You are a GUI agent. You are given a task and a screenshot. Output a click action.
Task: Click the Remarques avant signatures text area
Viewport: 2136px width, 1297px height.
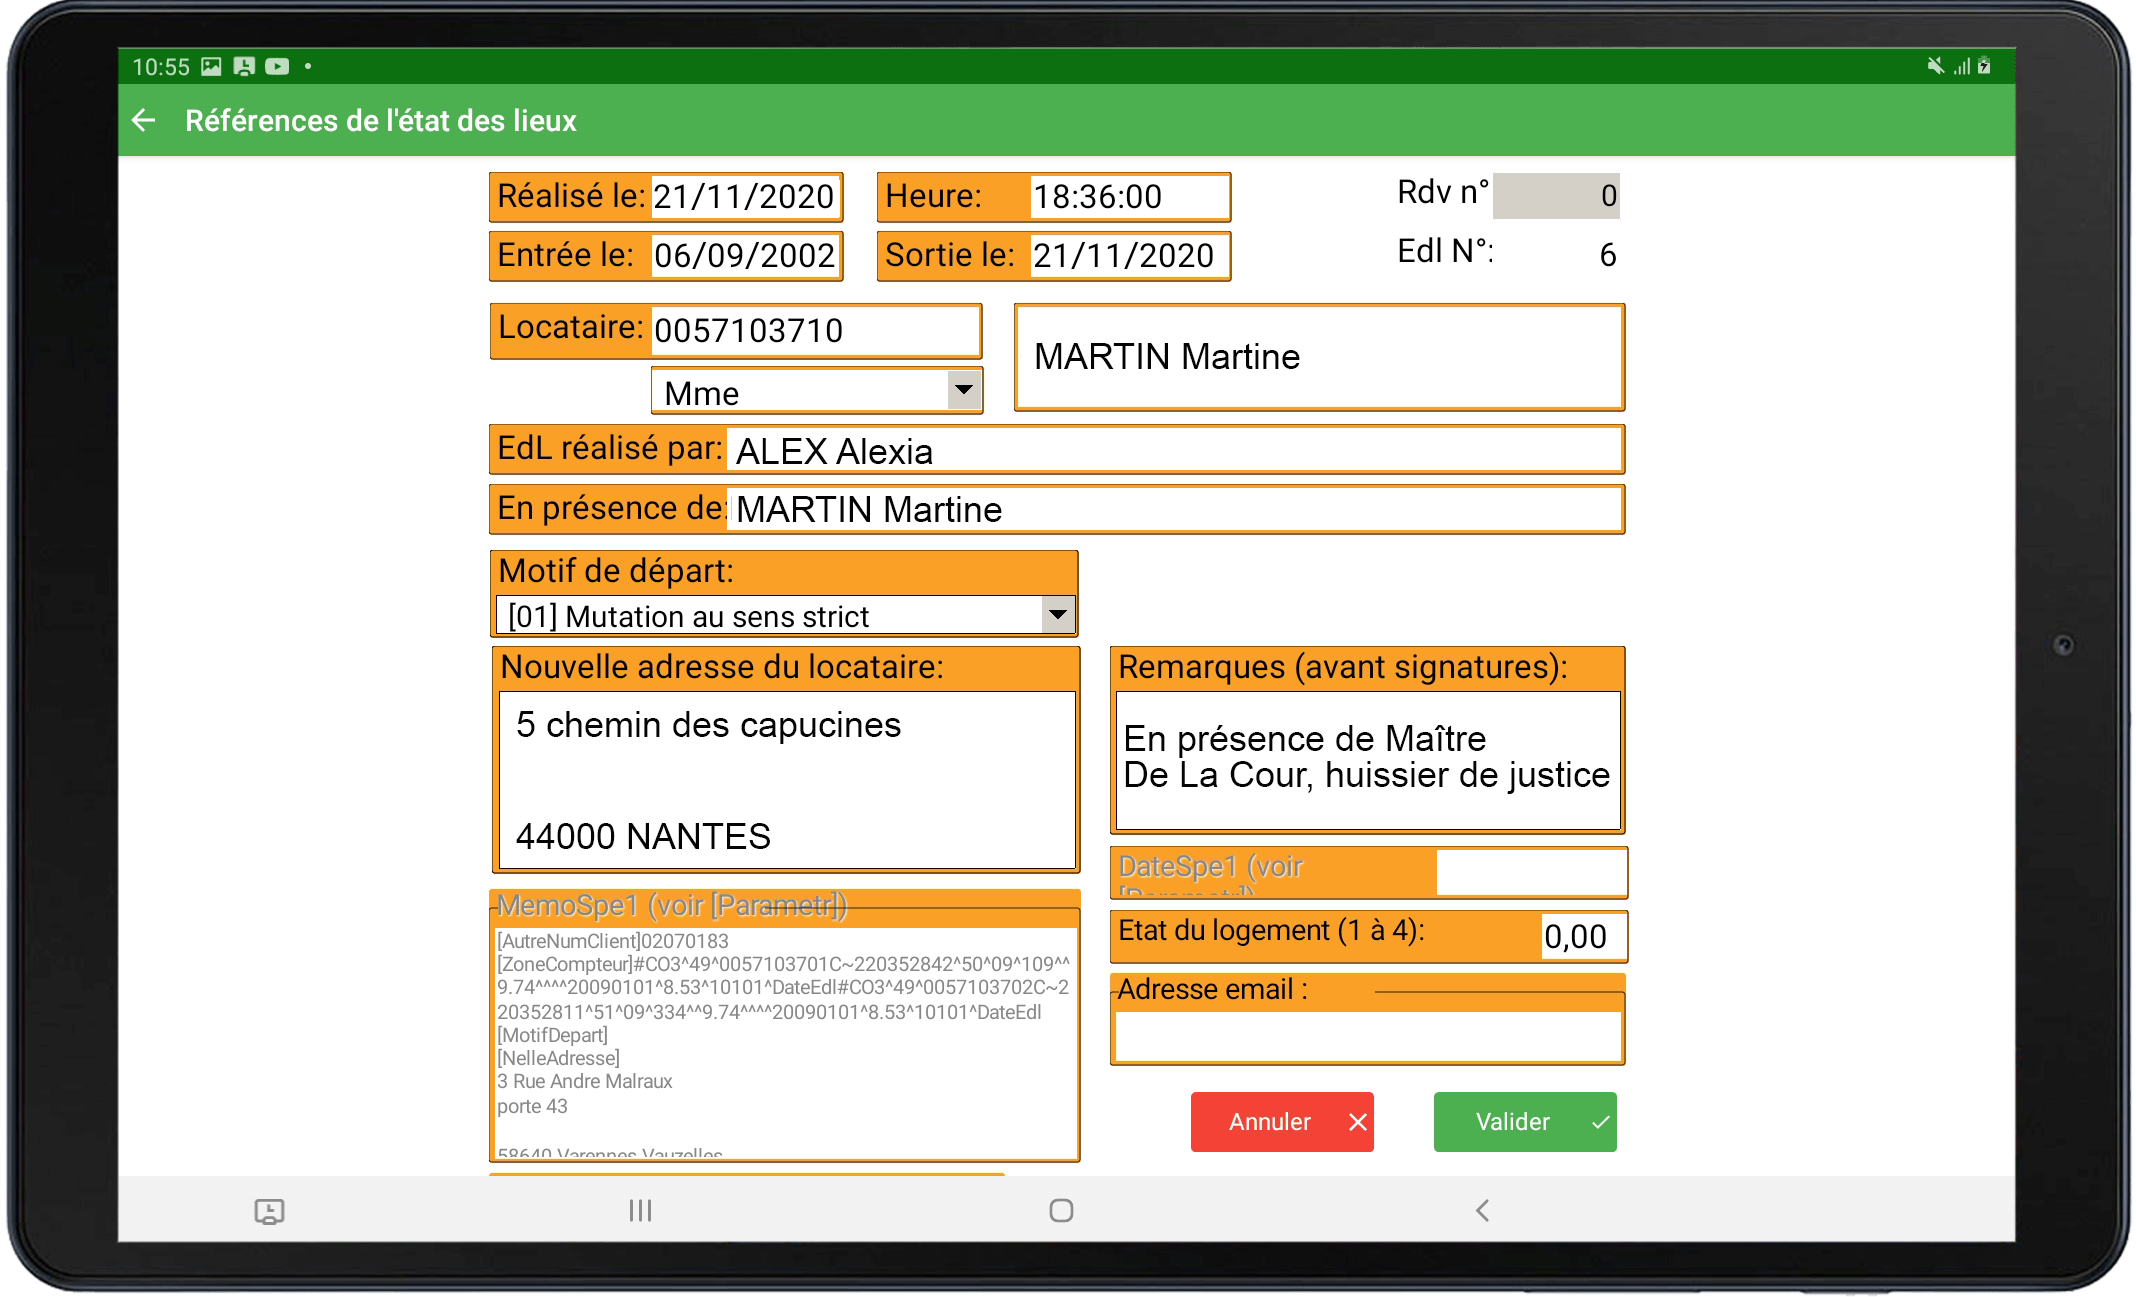tap(1366, 760)
